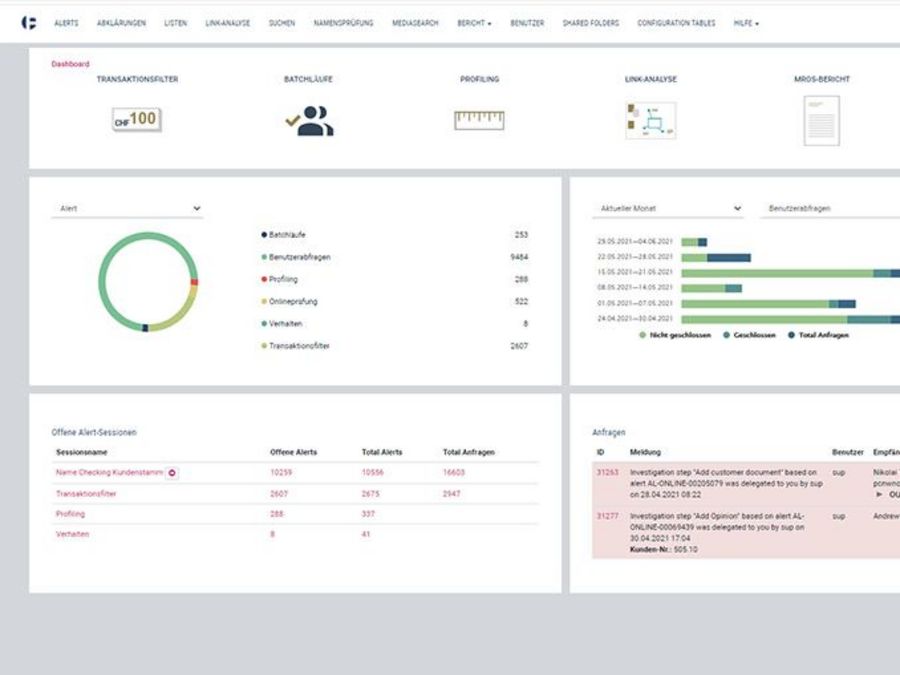Open Verhalten session link

(72, 534)
